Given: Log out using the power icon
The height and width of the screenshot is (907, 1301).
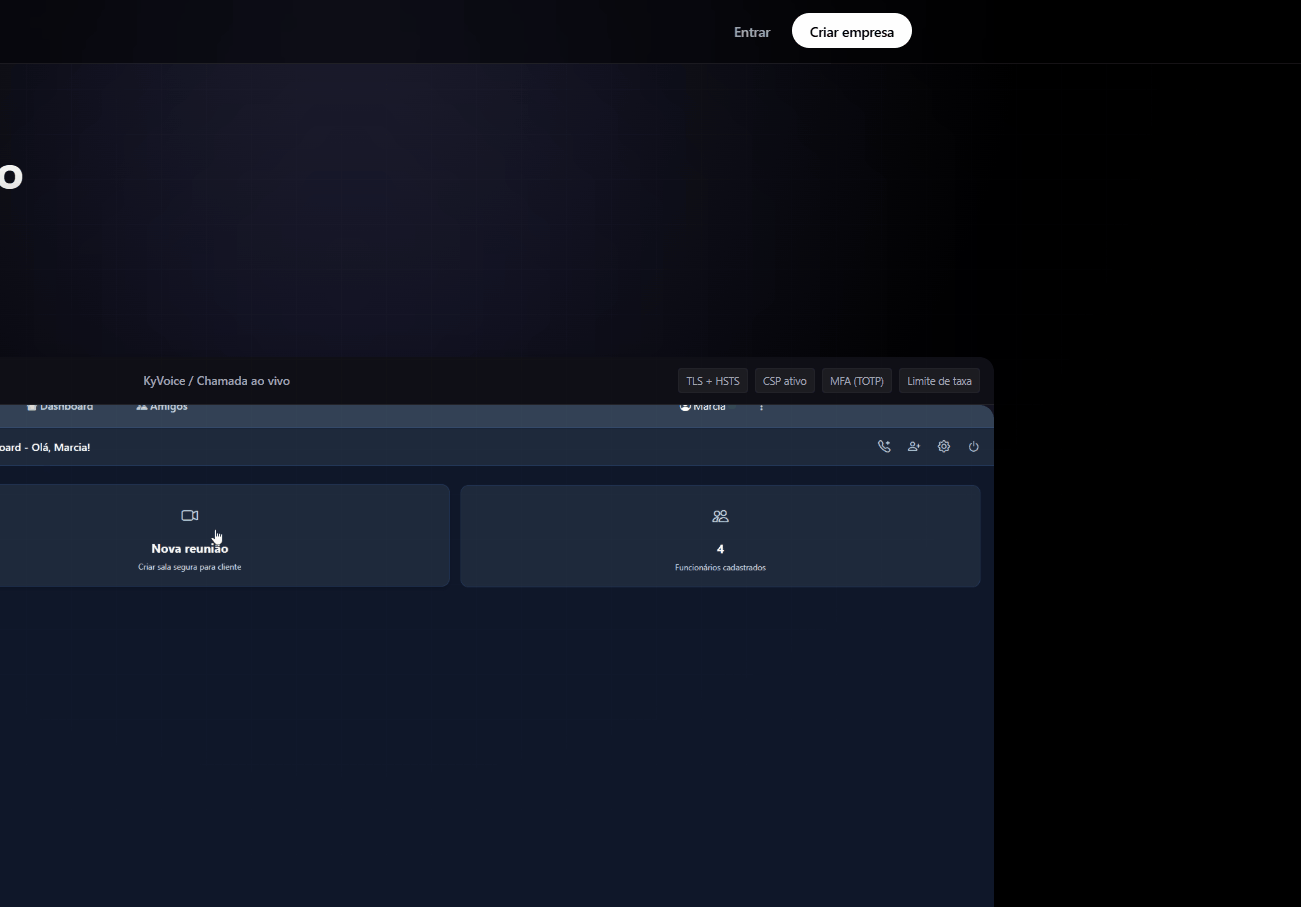Looking at the screenshot, I should (973, 447).
